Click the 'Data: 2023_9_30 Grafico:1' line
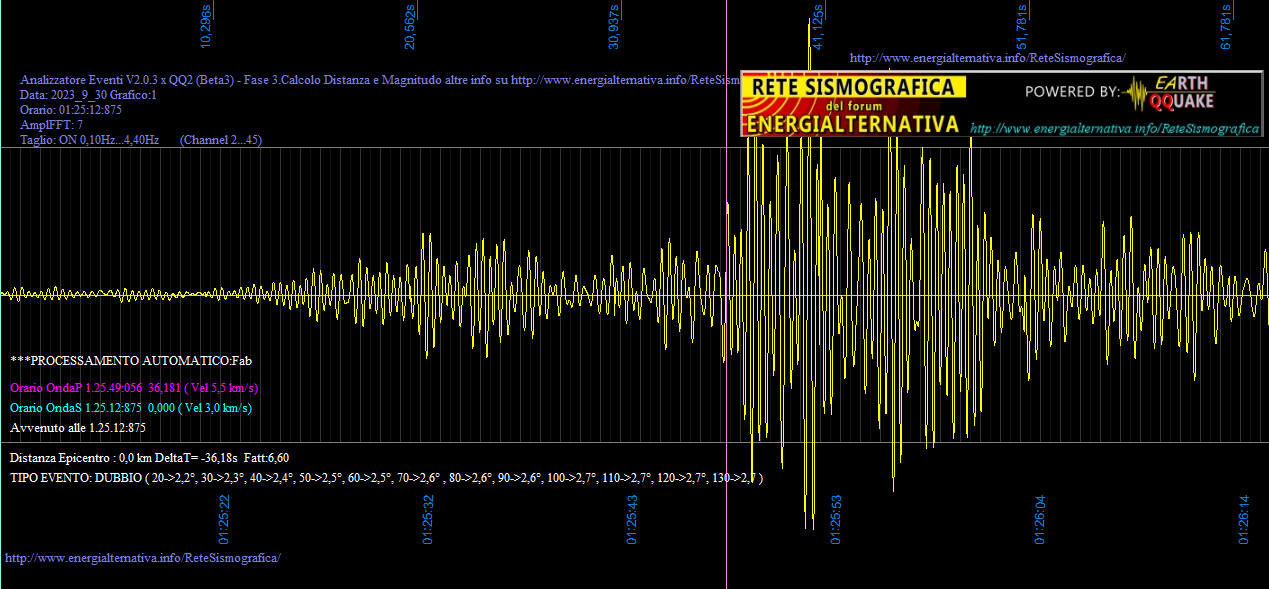 (89, 95)
